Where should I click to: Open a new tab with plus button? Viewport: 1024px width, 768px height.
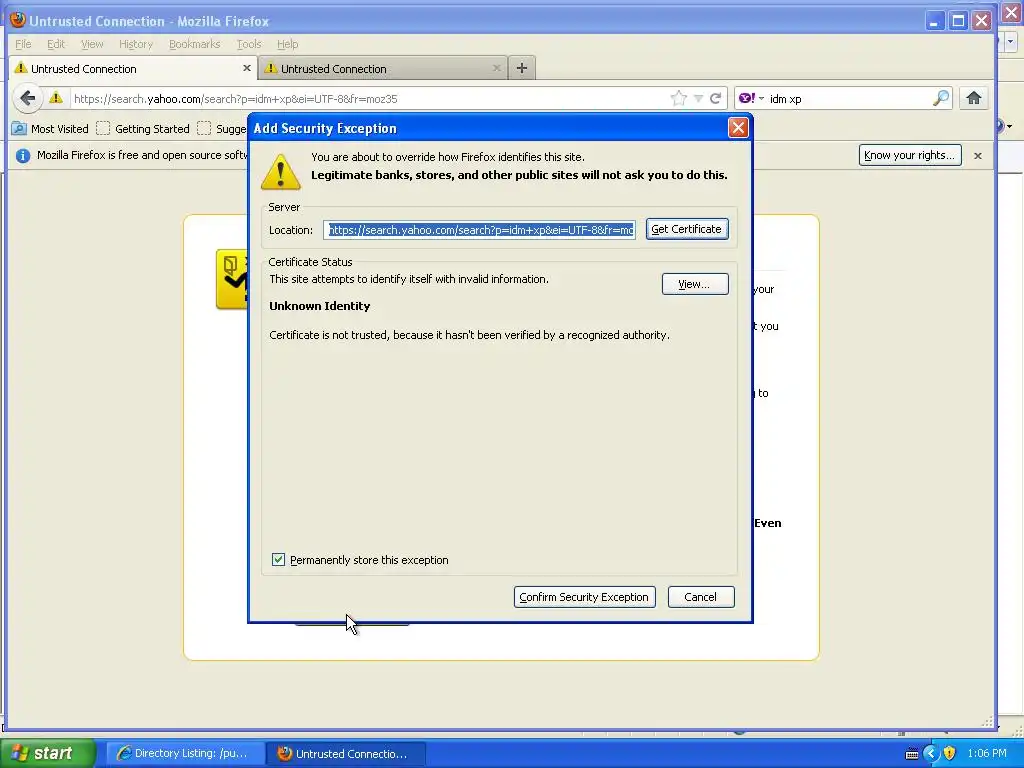point(521,68)
